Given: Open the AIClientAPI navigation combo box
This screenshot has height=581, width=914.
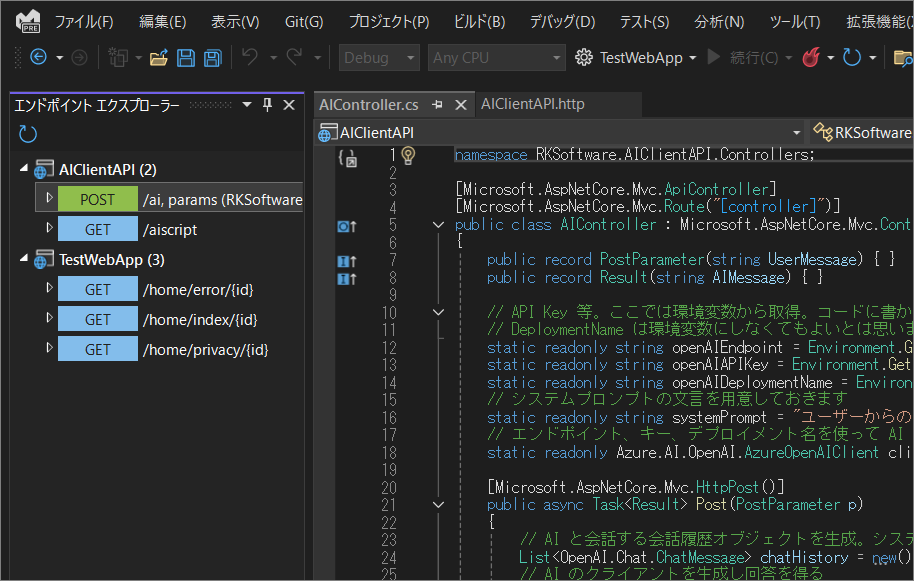Looking at the screenshot, I should [561, 132].
